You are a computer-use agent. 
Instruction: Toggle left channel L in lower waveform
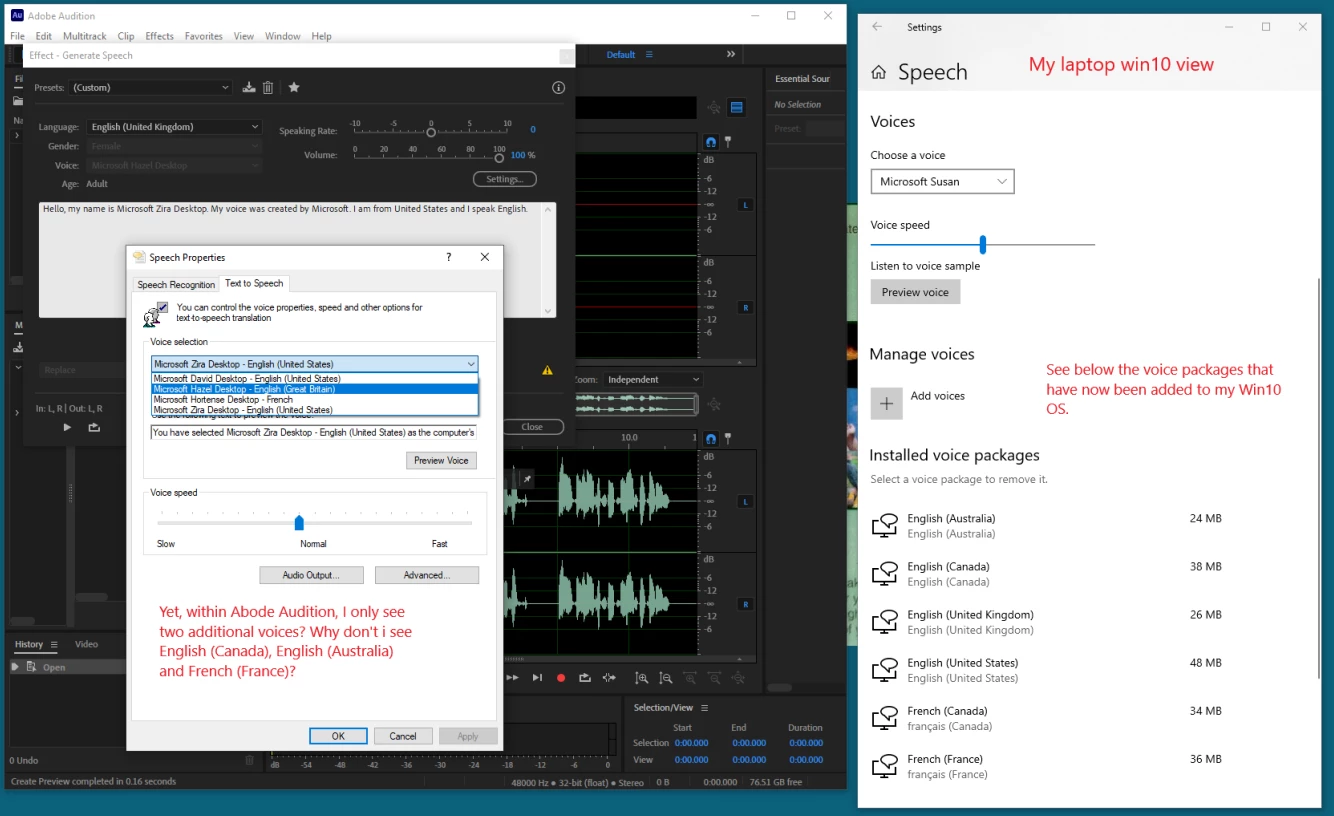click(x=745, y=502)
